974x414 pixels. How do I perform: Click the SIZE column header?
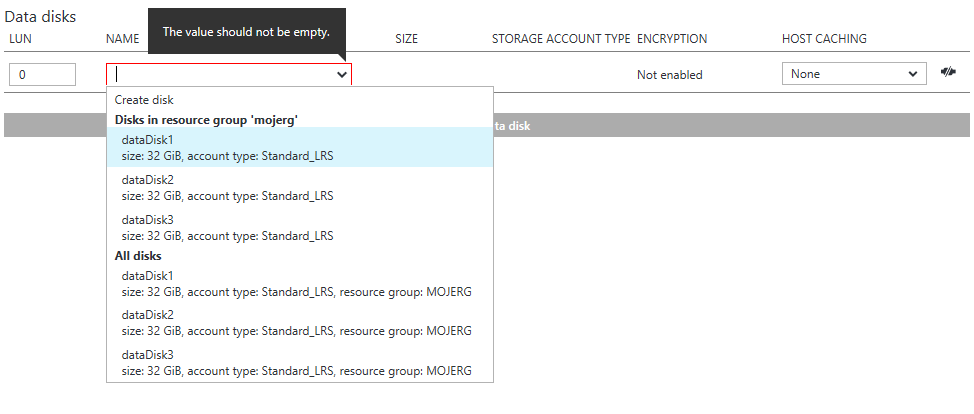point(406,39)
